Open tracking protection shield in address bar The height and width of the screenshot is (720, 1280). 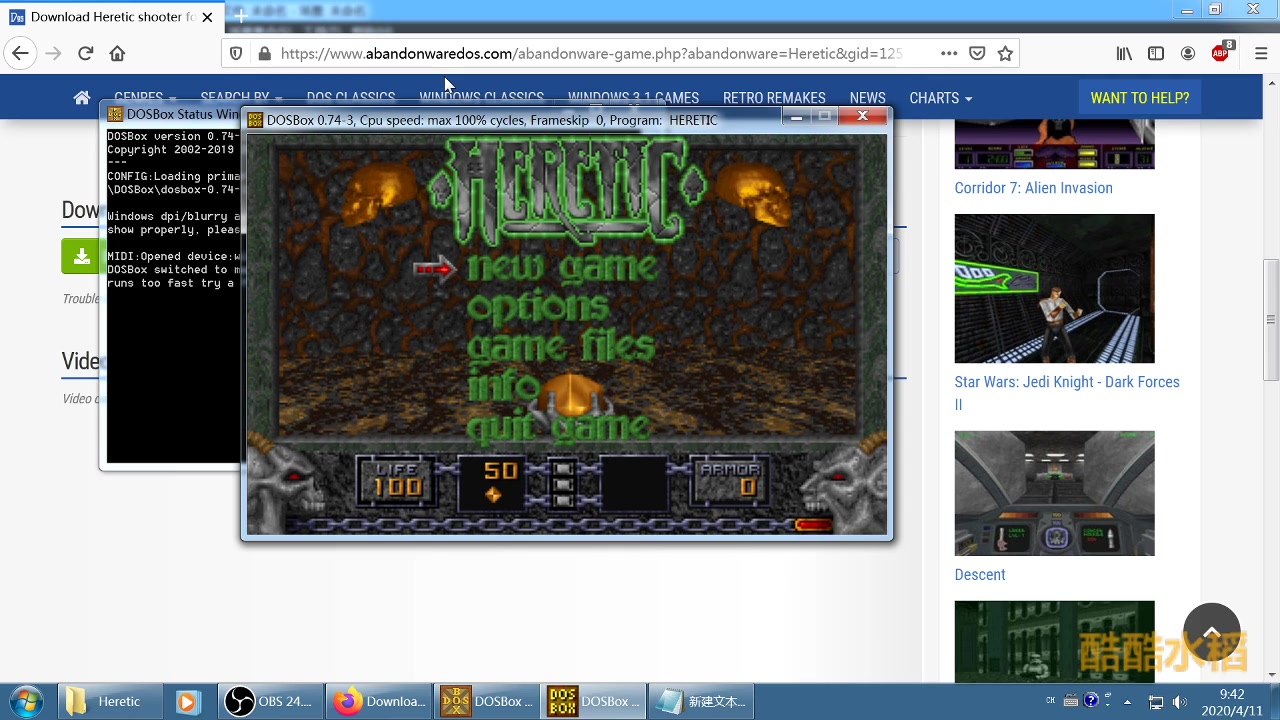tap(236, 54)
